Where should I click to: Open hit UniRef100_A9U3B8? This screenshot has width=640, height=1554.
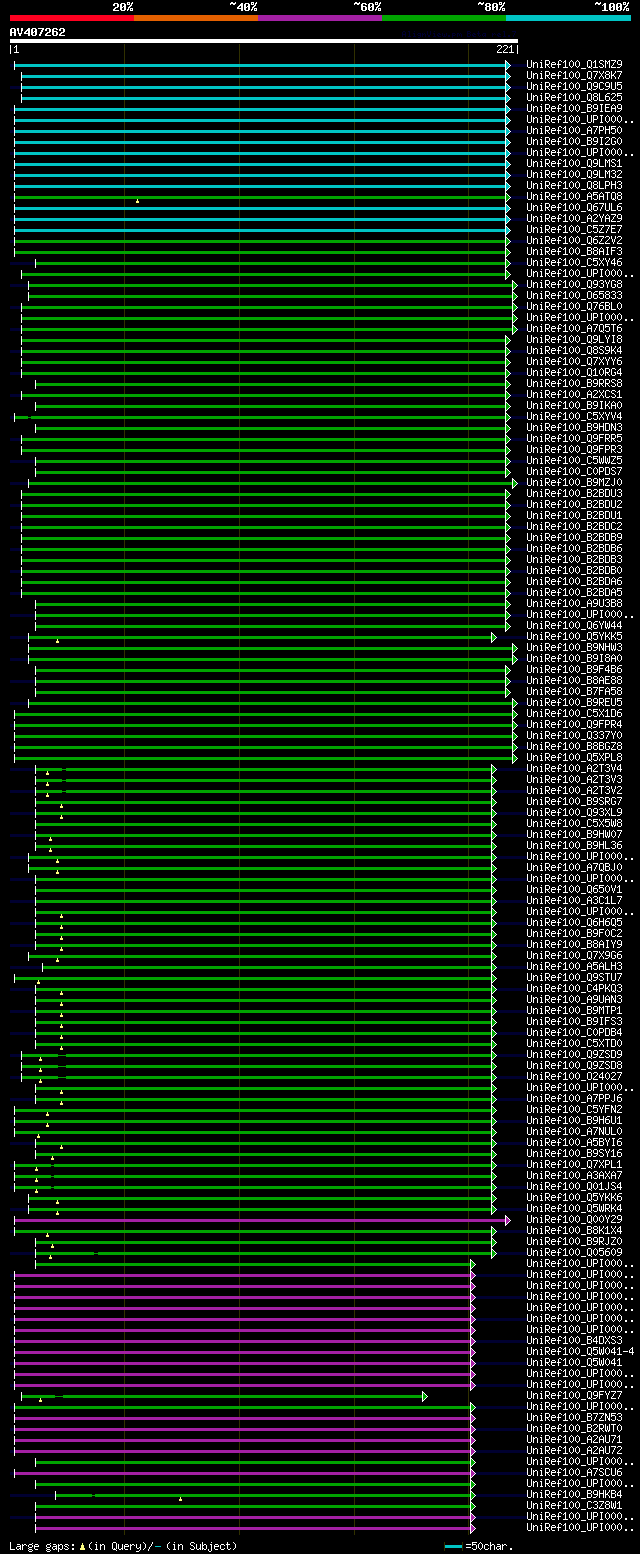(575, 604)
